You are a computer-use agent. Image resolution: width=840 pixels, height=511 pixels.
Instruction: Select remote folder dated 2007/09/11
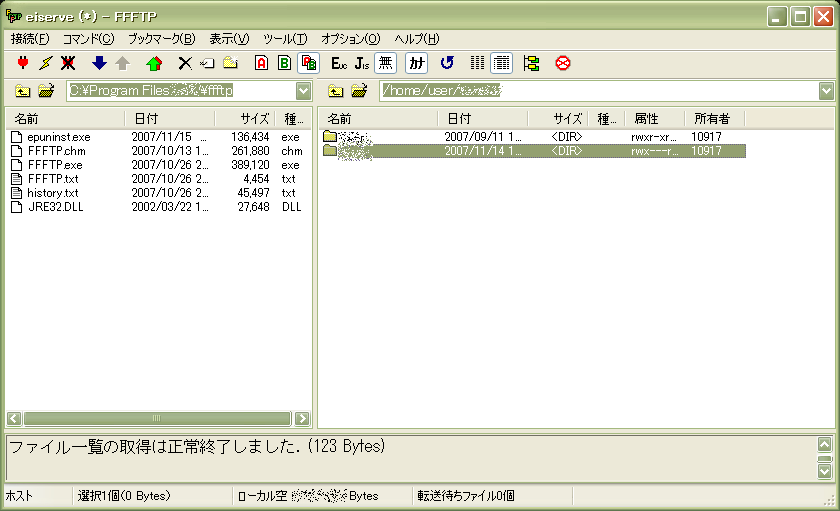pyautogui.click(x=533, y=137)
